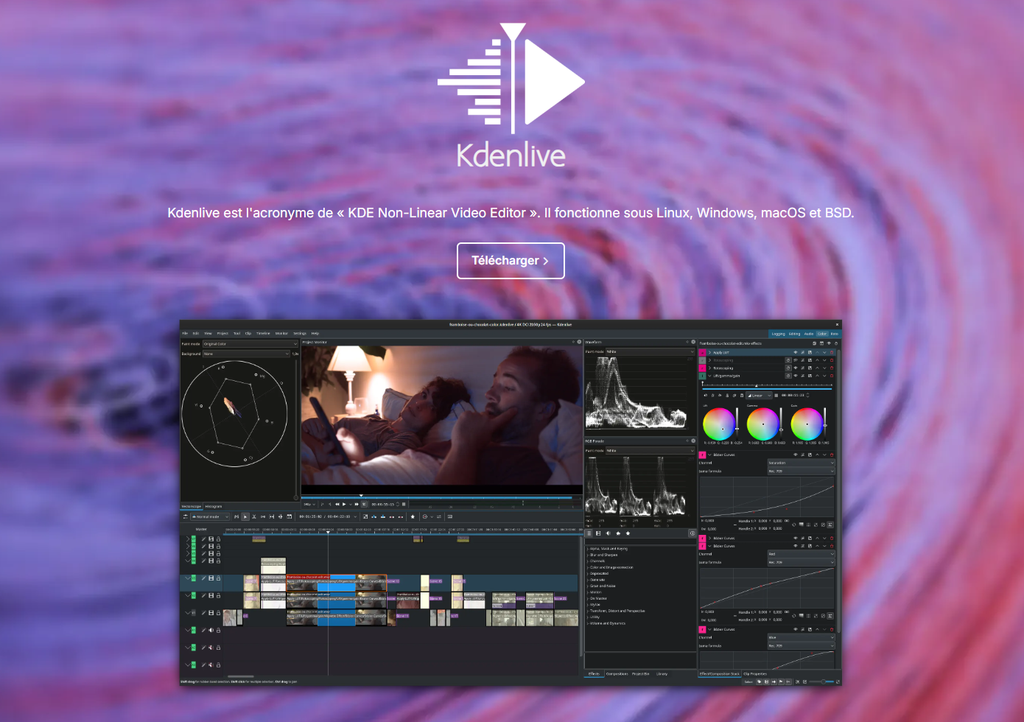Move Lift/gamma/gain effect up with arrow
Screen dimensions: 1024x722
pyautogui.click(x=817, y=375)
